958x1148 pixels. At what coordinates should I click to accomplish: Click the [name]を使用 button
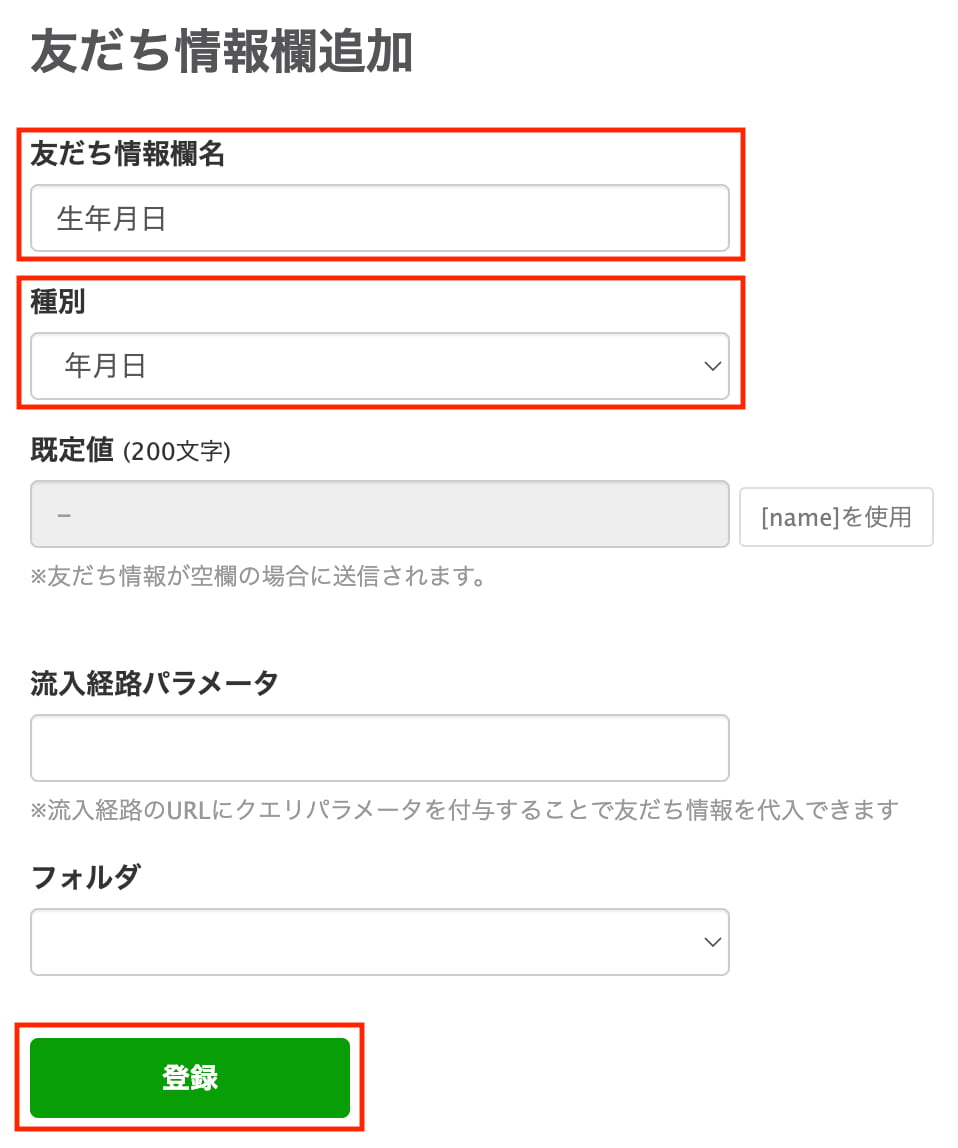tap(836, 516)
